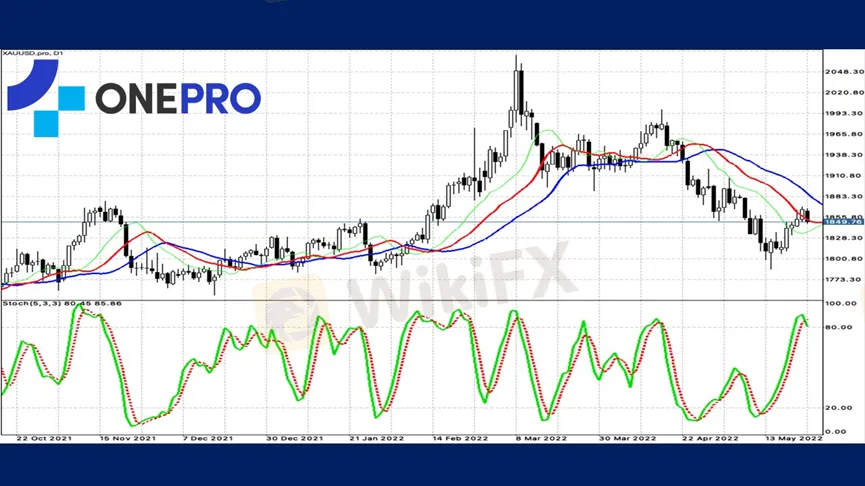Select the 13 May 2022 date label
Screen dimensions: 865x486
[x=796, y=438]
